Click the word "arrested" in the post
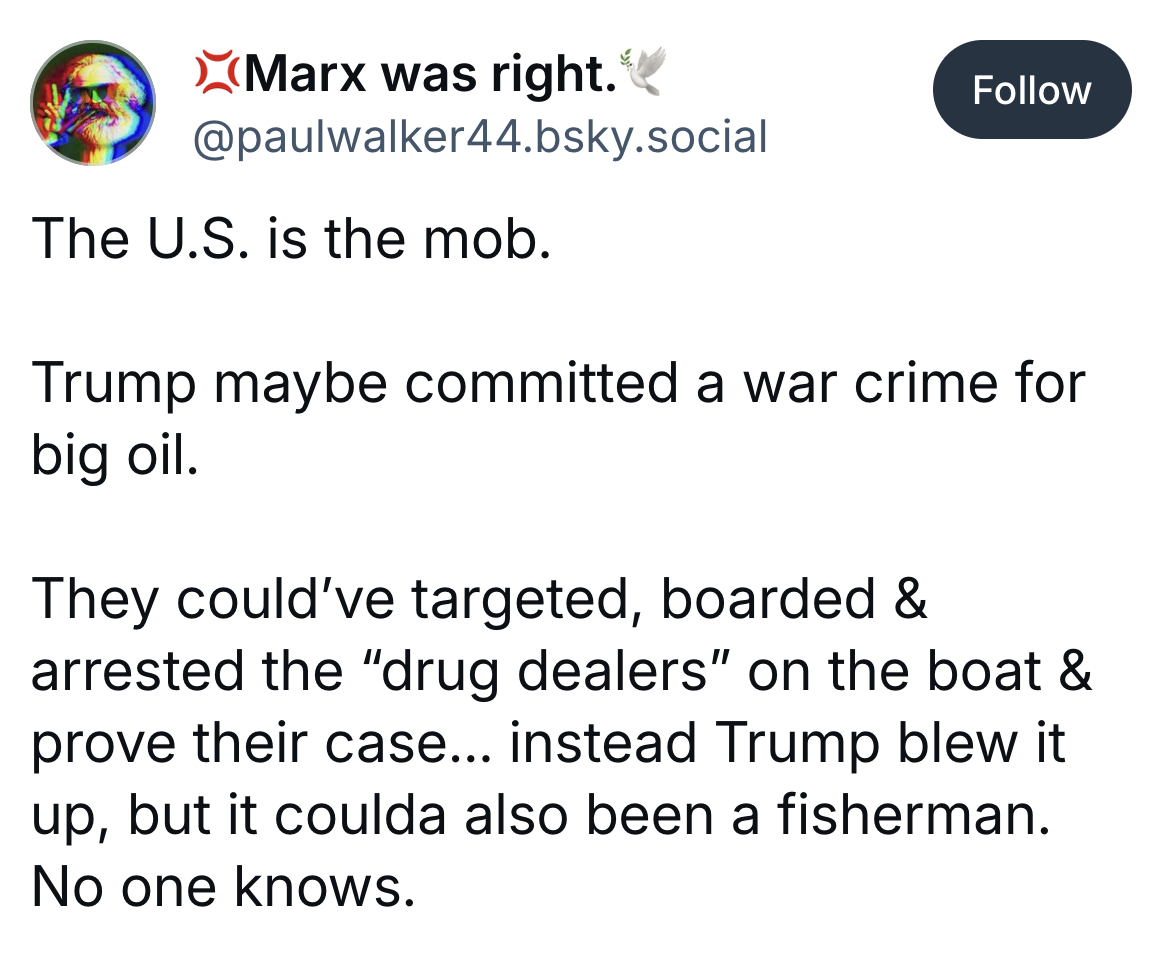This screenshot has width=1168, height=962. coord(136,672)
